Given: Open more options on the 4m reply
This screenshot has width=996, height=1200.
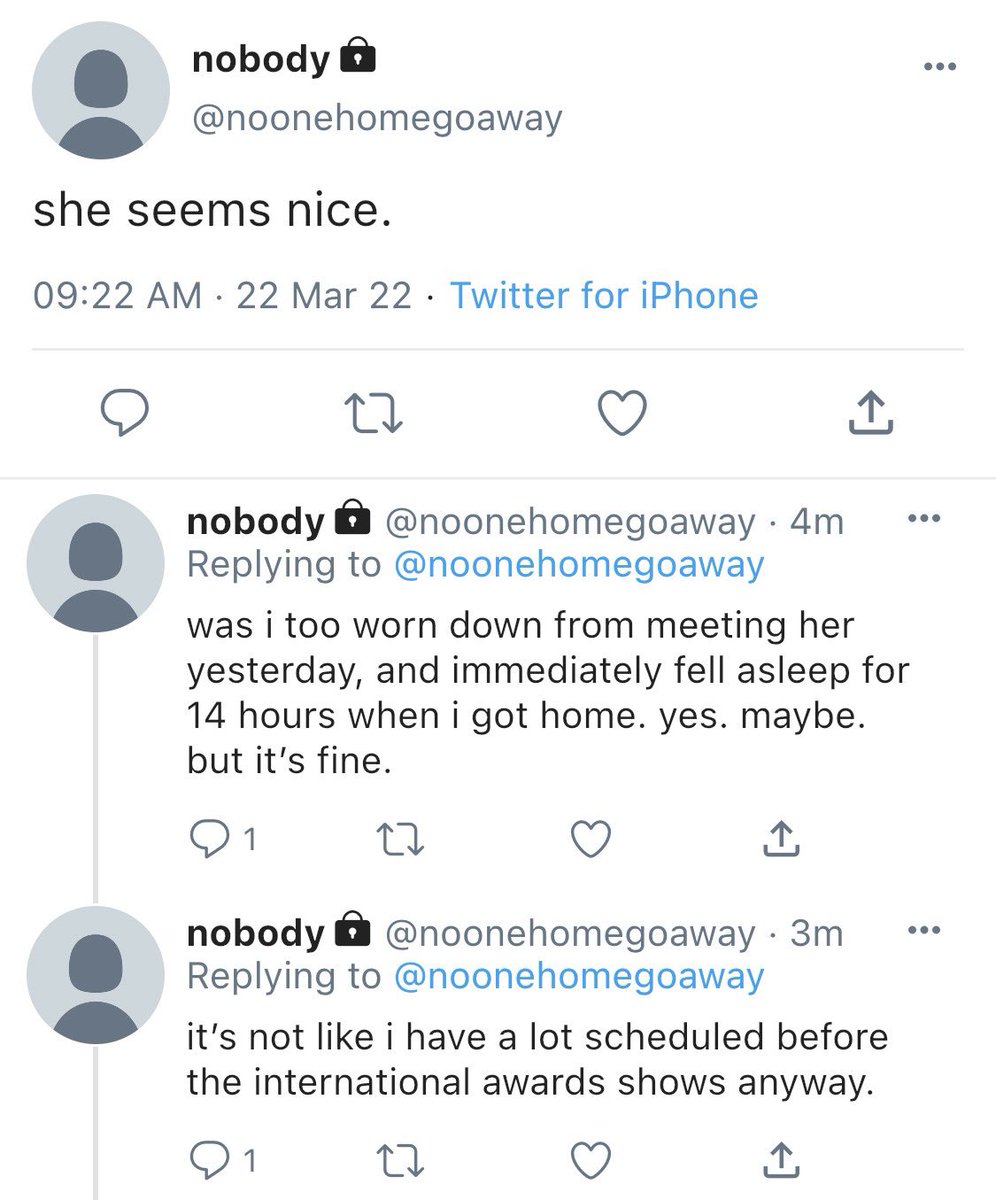Looking at the screenshot, I should (922, 518).
